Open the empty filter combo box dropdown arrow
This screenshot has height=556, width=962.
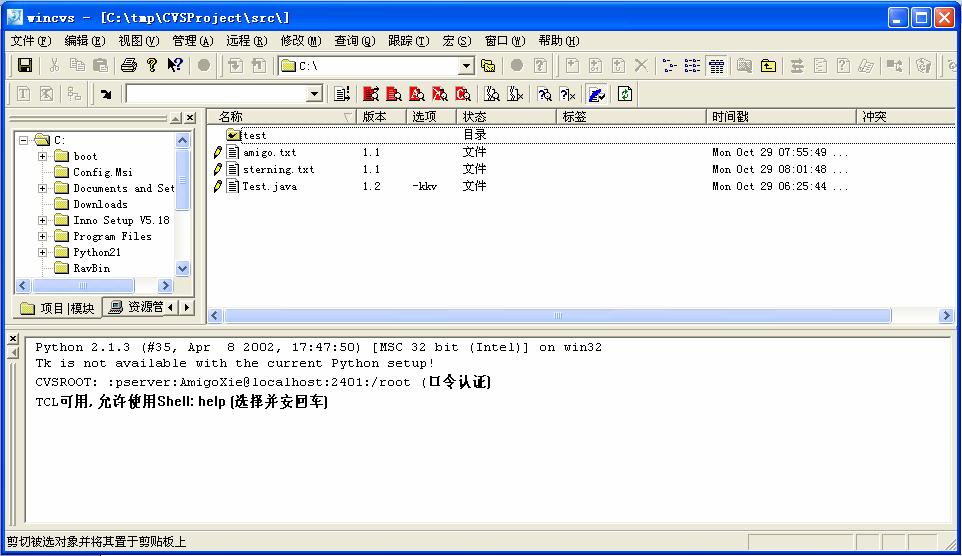314,94
